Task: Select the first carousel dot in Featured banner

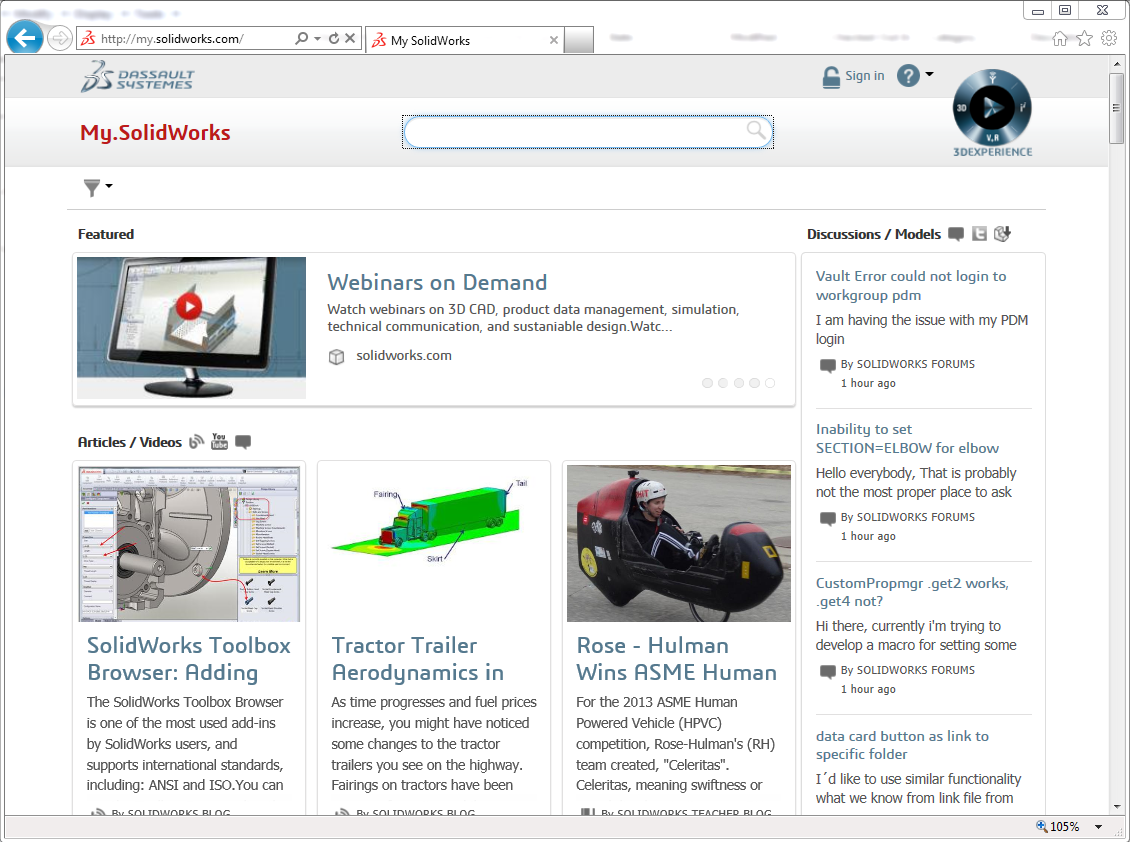Action: [708, 383]
